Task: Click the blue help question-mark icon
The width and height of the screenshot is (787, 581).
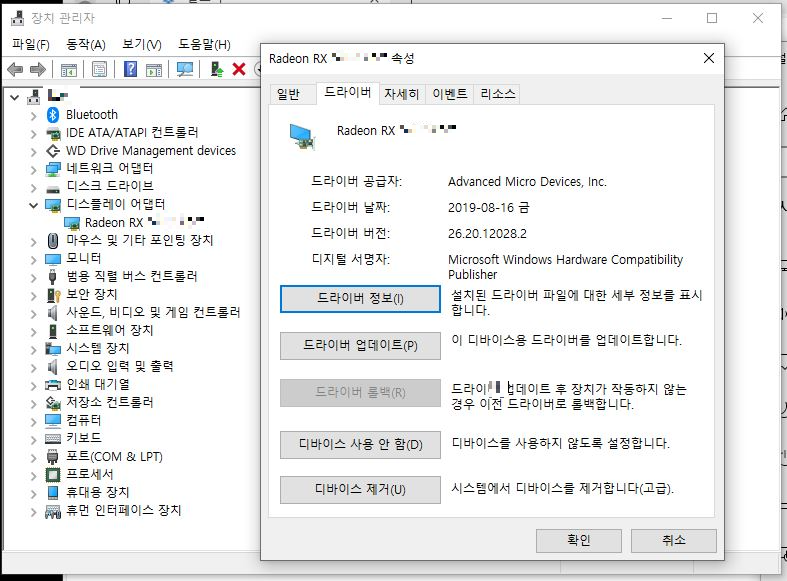Action: pyautogui.click(x=130, y=69)
